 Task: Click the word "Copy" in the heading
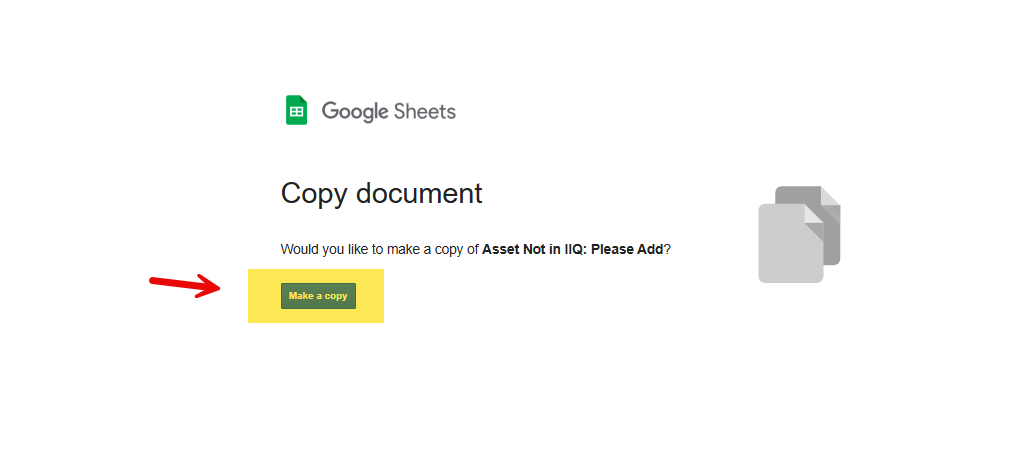[312, 193]
